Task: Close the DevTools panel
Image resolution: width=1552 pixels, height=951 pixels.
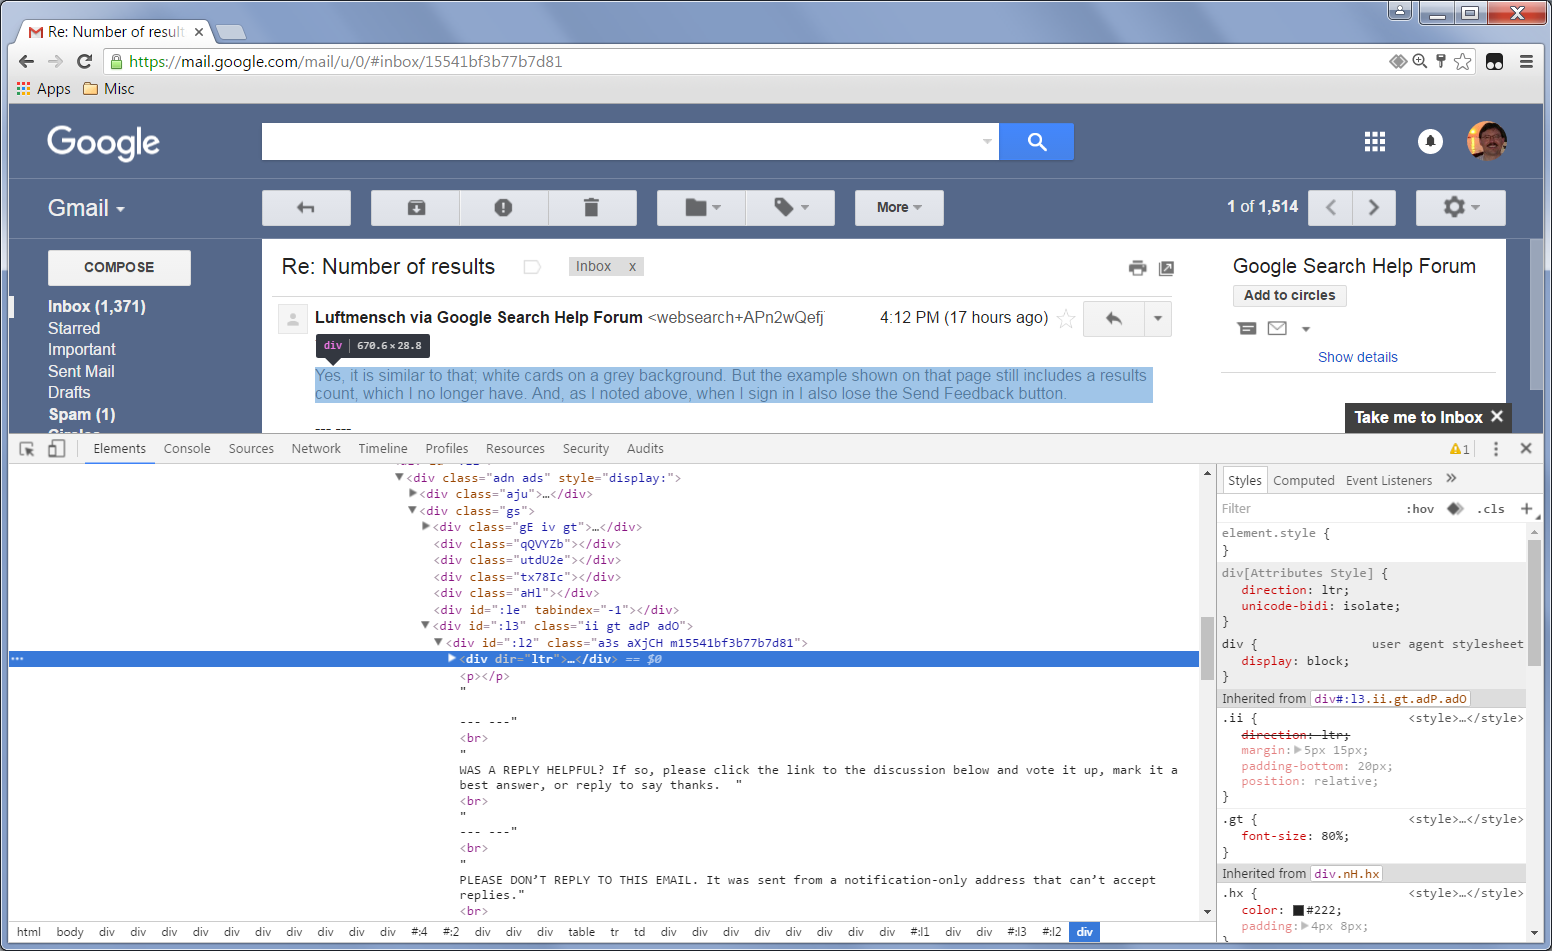Action: 1526,448
